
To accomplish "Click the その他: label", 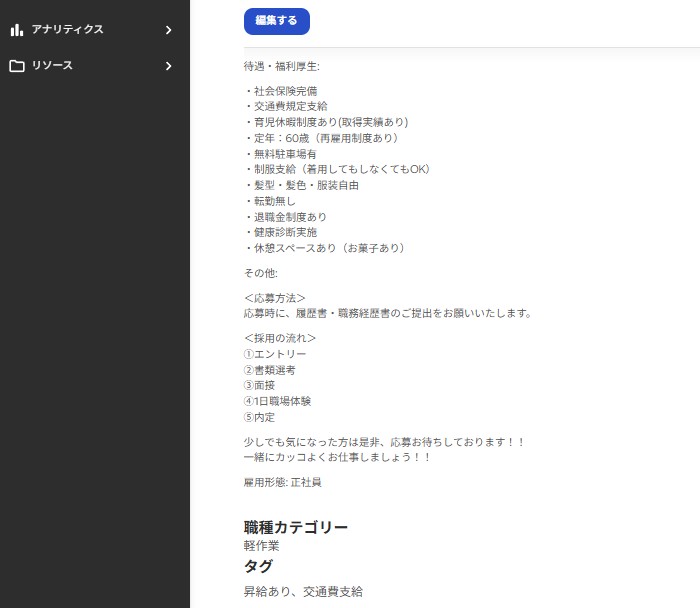I will click(260, 273).
